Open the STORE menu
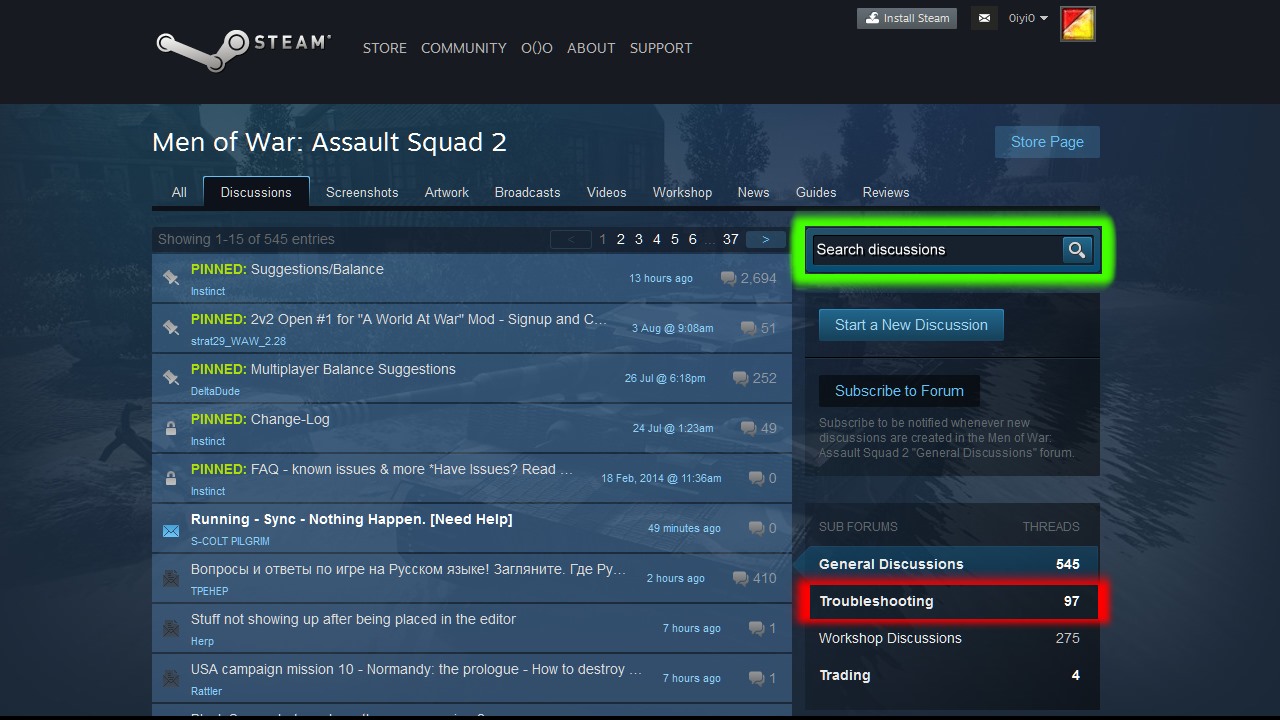The height and width of the screenshot is (720, 1280). (385, 48)
